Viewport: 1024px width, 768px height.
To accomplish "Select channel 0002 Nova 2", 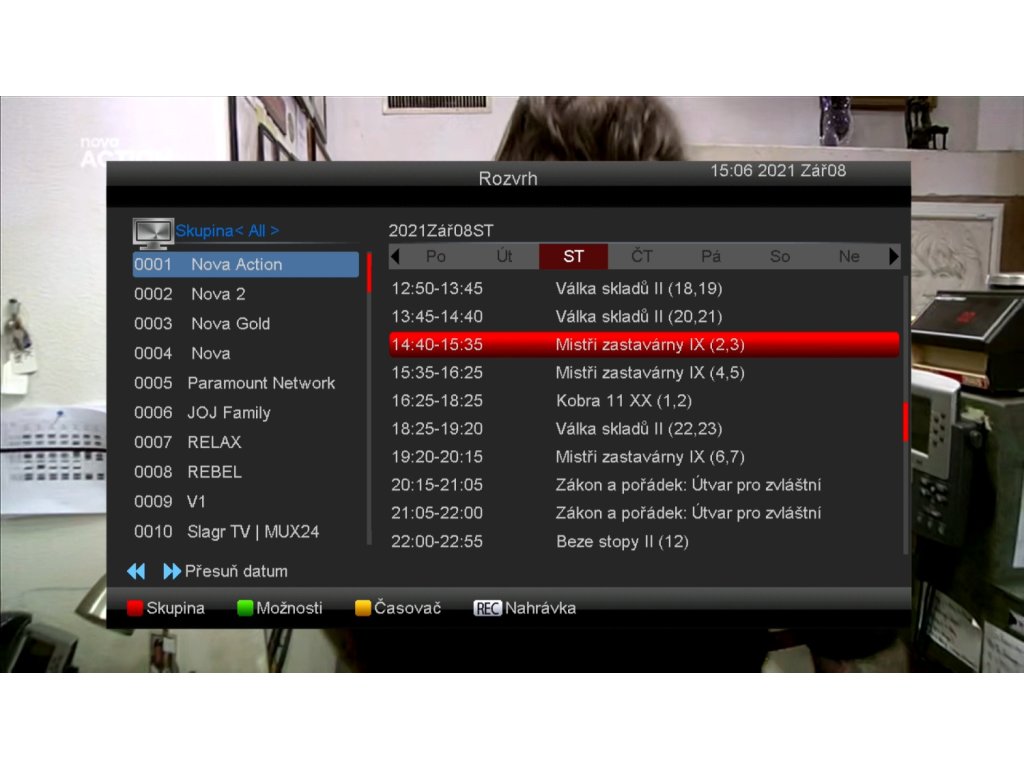I will point(246,294).
